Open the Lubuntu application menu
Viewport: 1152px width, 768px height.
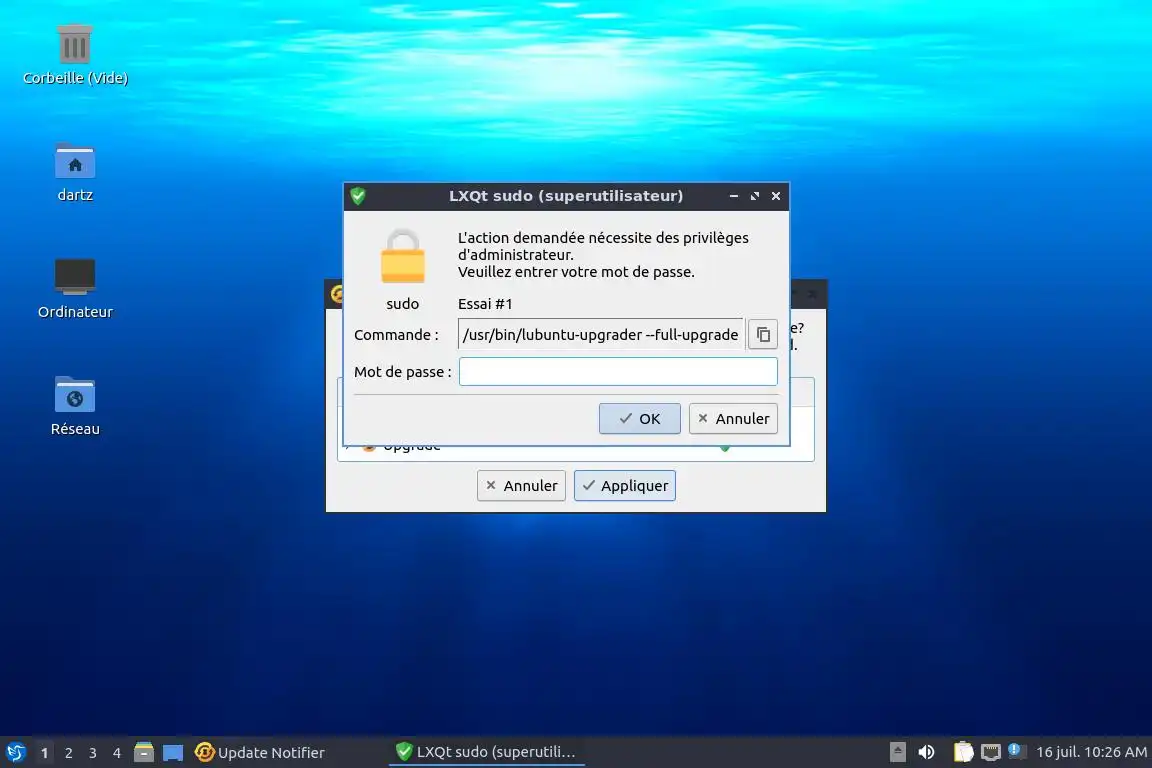(15, 753)
